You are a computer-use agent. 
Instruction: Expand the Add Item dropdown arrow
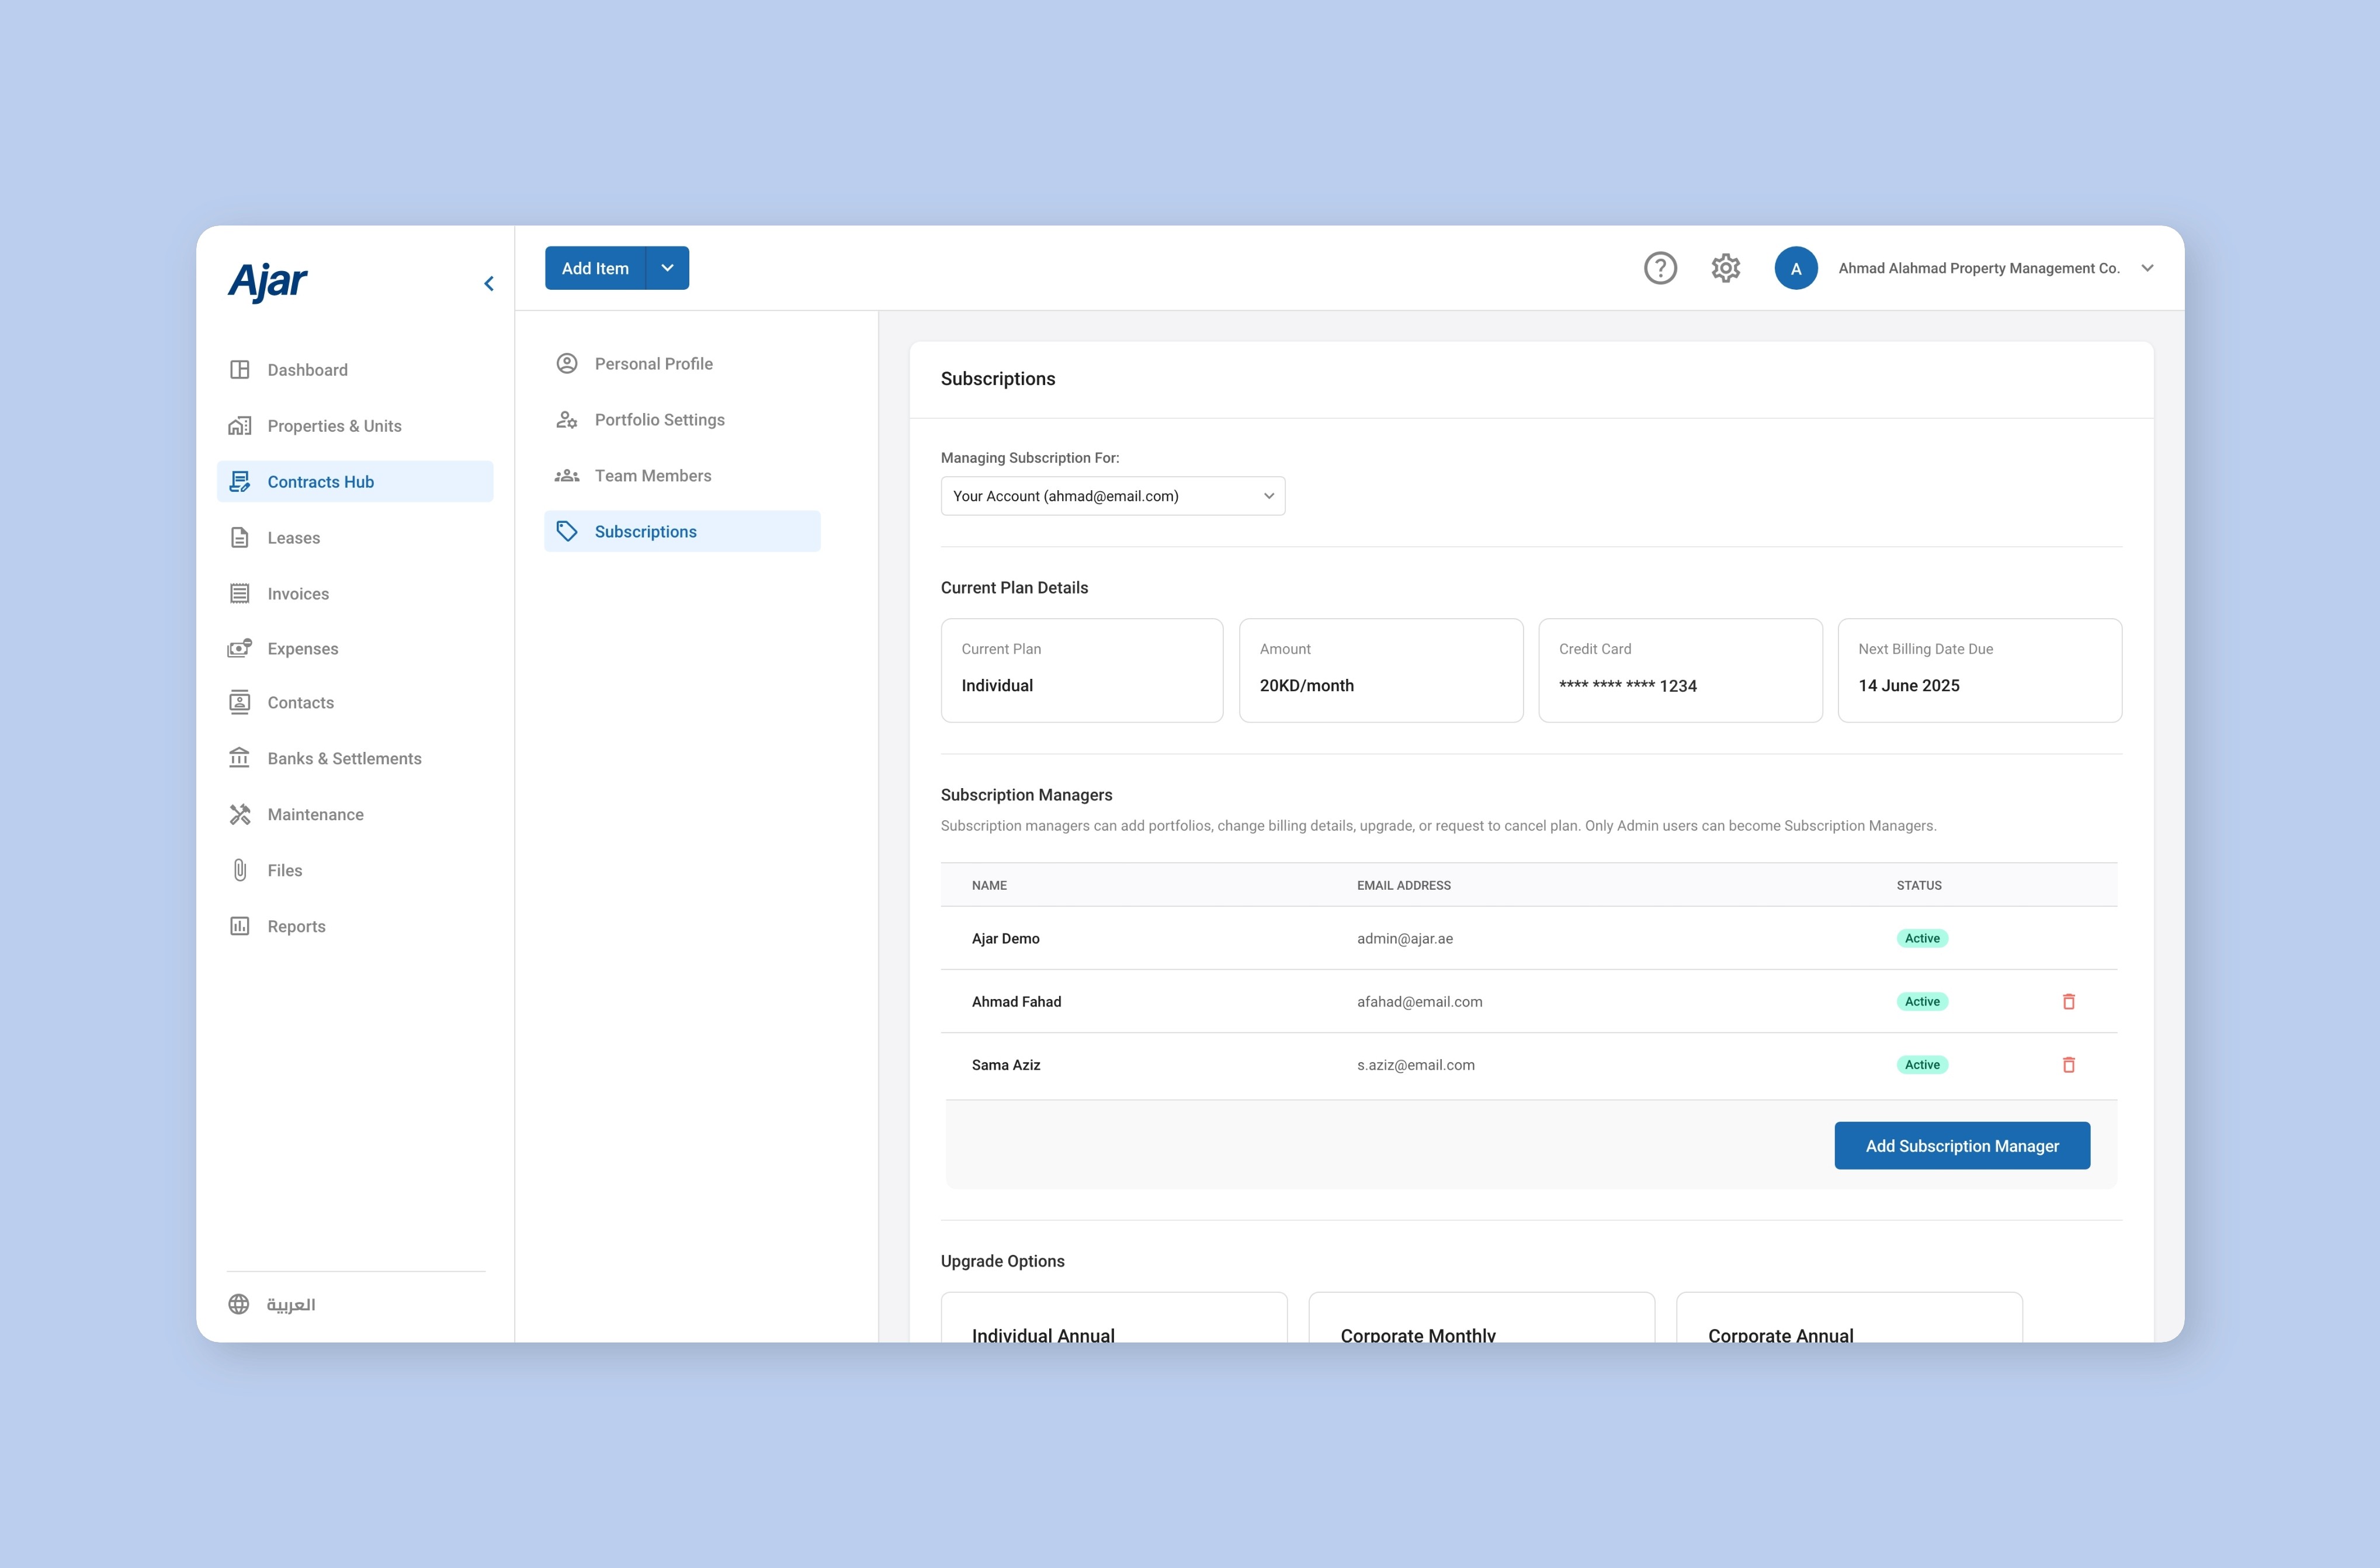click(668, 268)
